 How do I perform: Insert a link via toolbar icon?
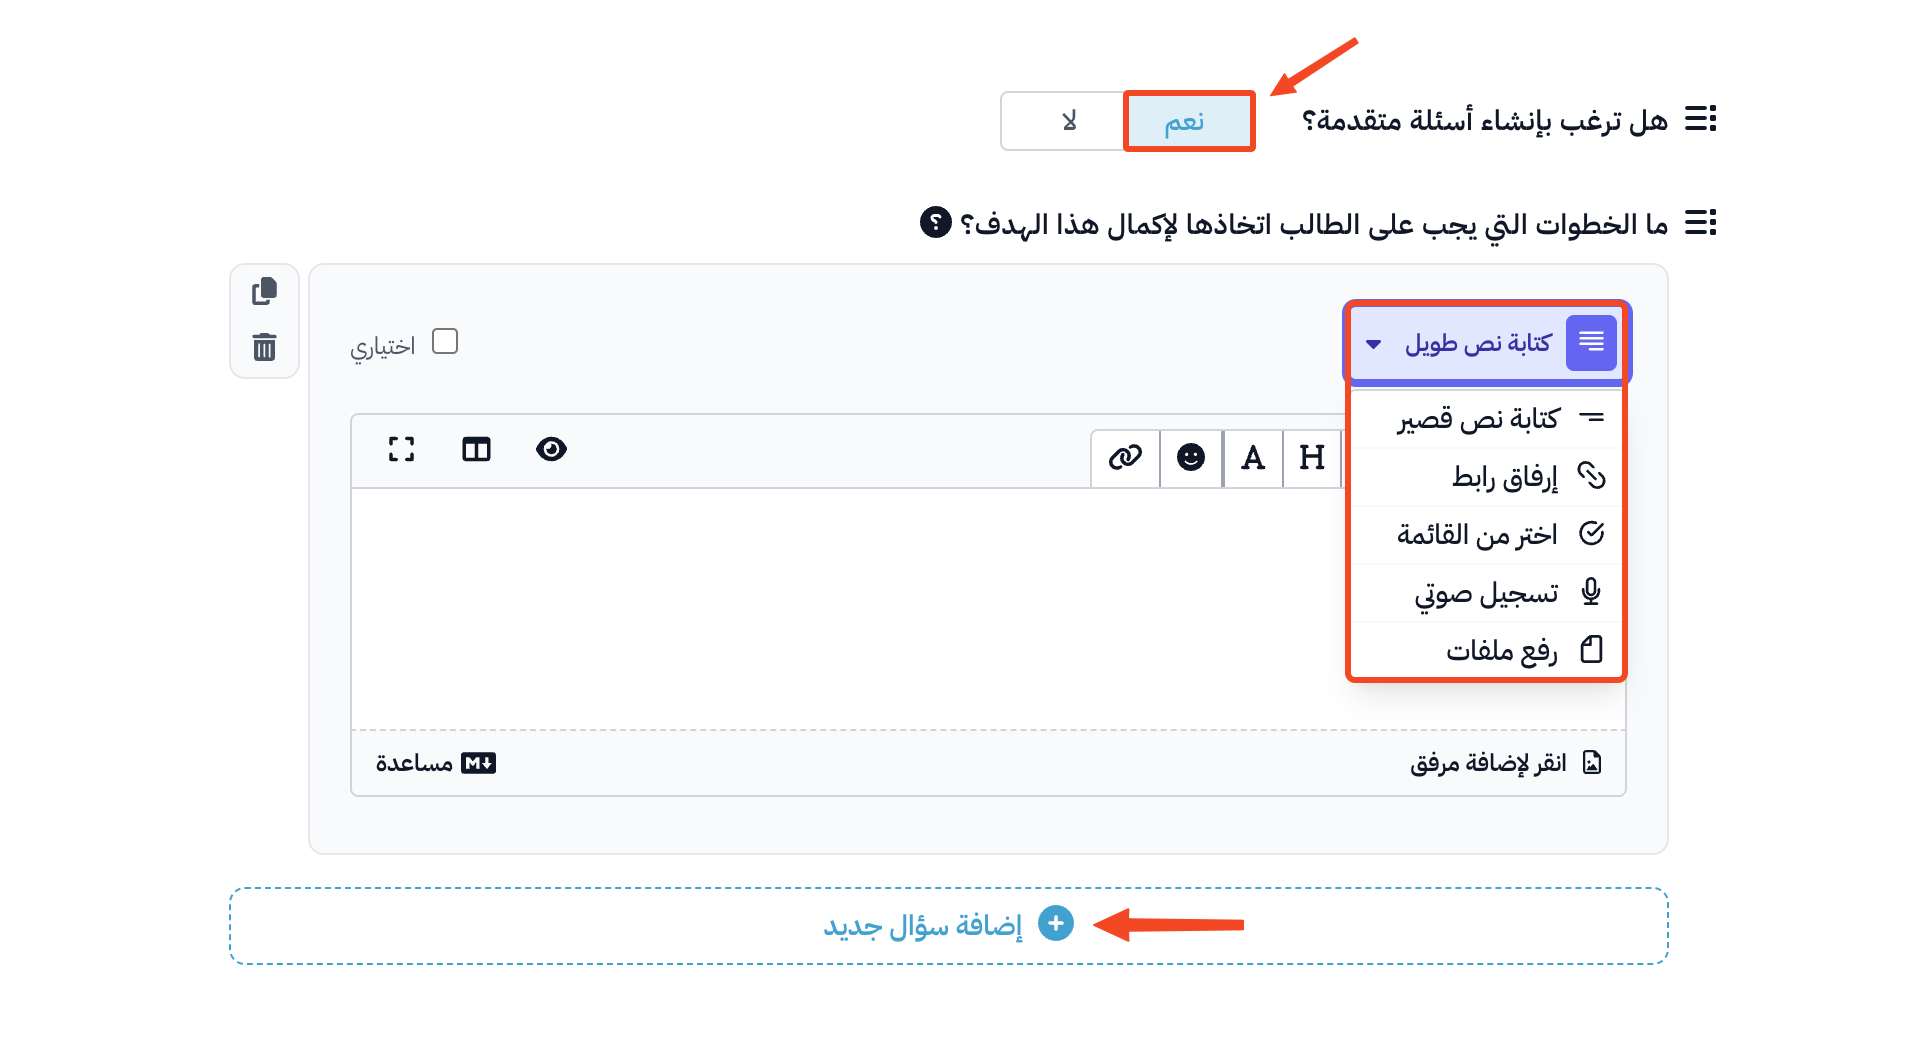pyautogui.click(x=1125, y=458)
